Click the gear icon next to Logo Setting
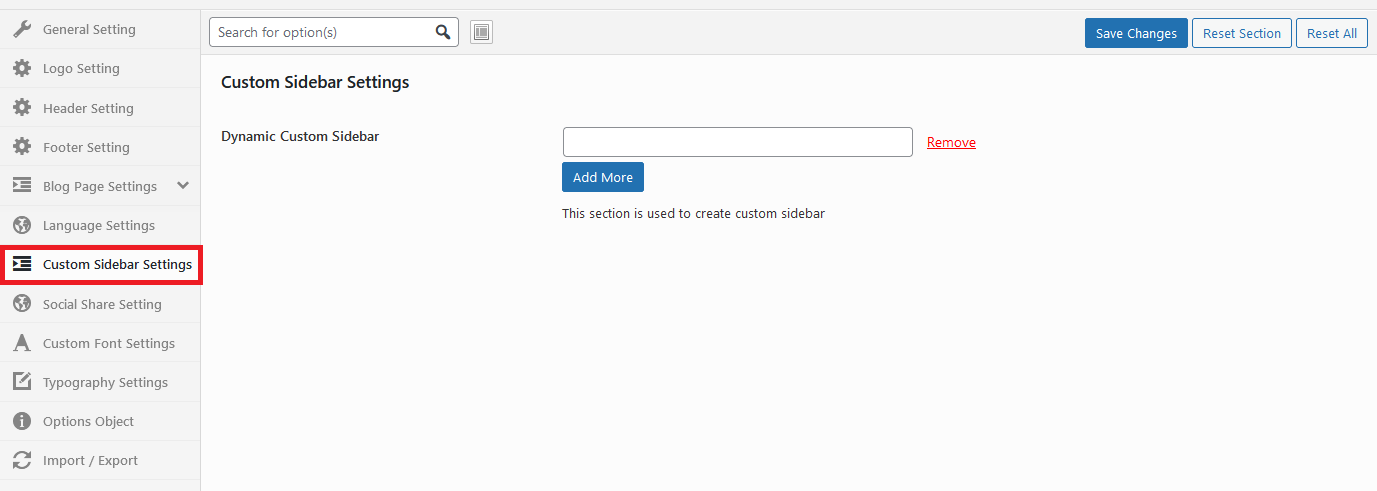Image resolution: width=1377 pixels, height=491 pixels. (21, 68)
